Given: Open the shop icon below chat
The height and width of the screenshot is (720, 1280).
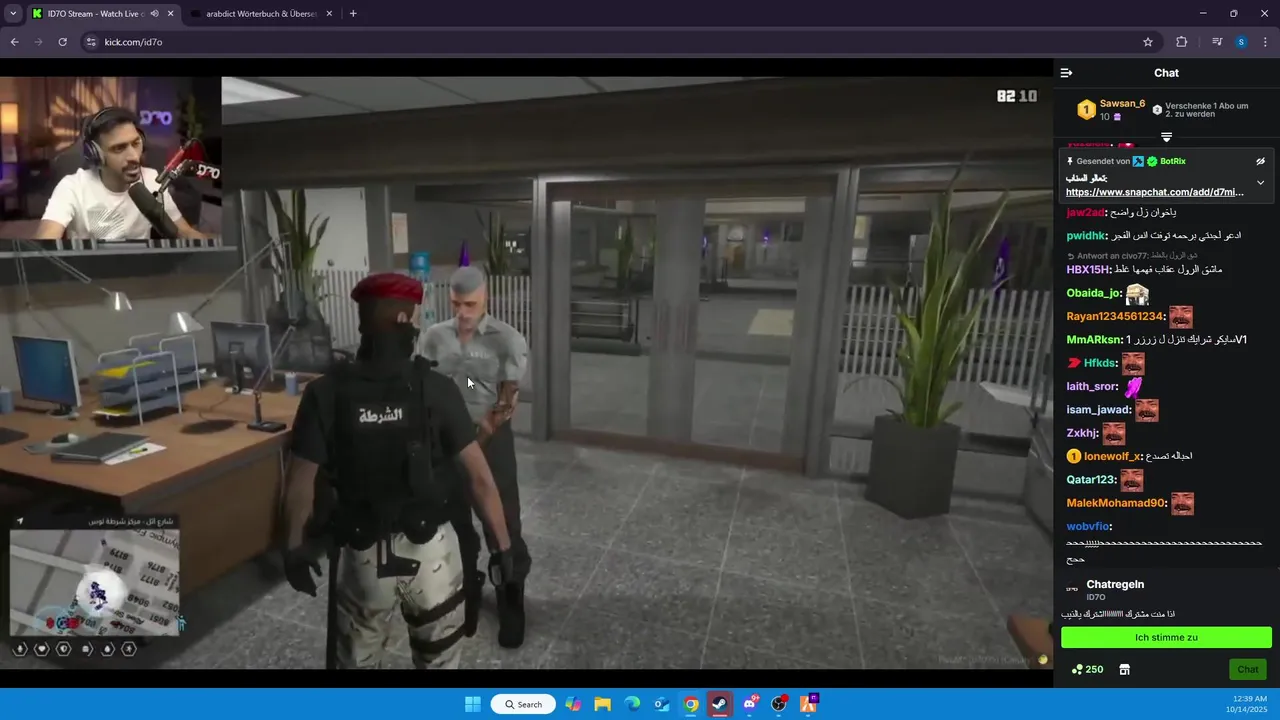Looking at the screenshot, I should point(1124,669).
